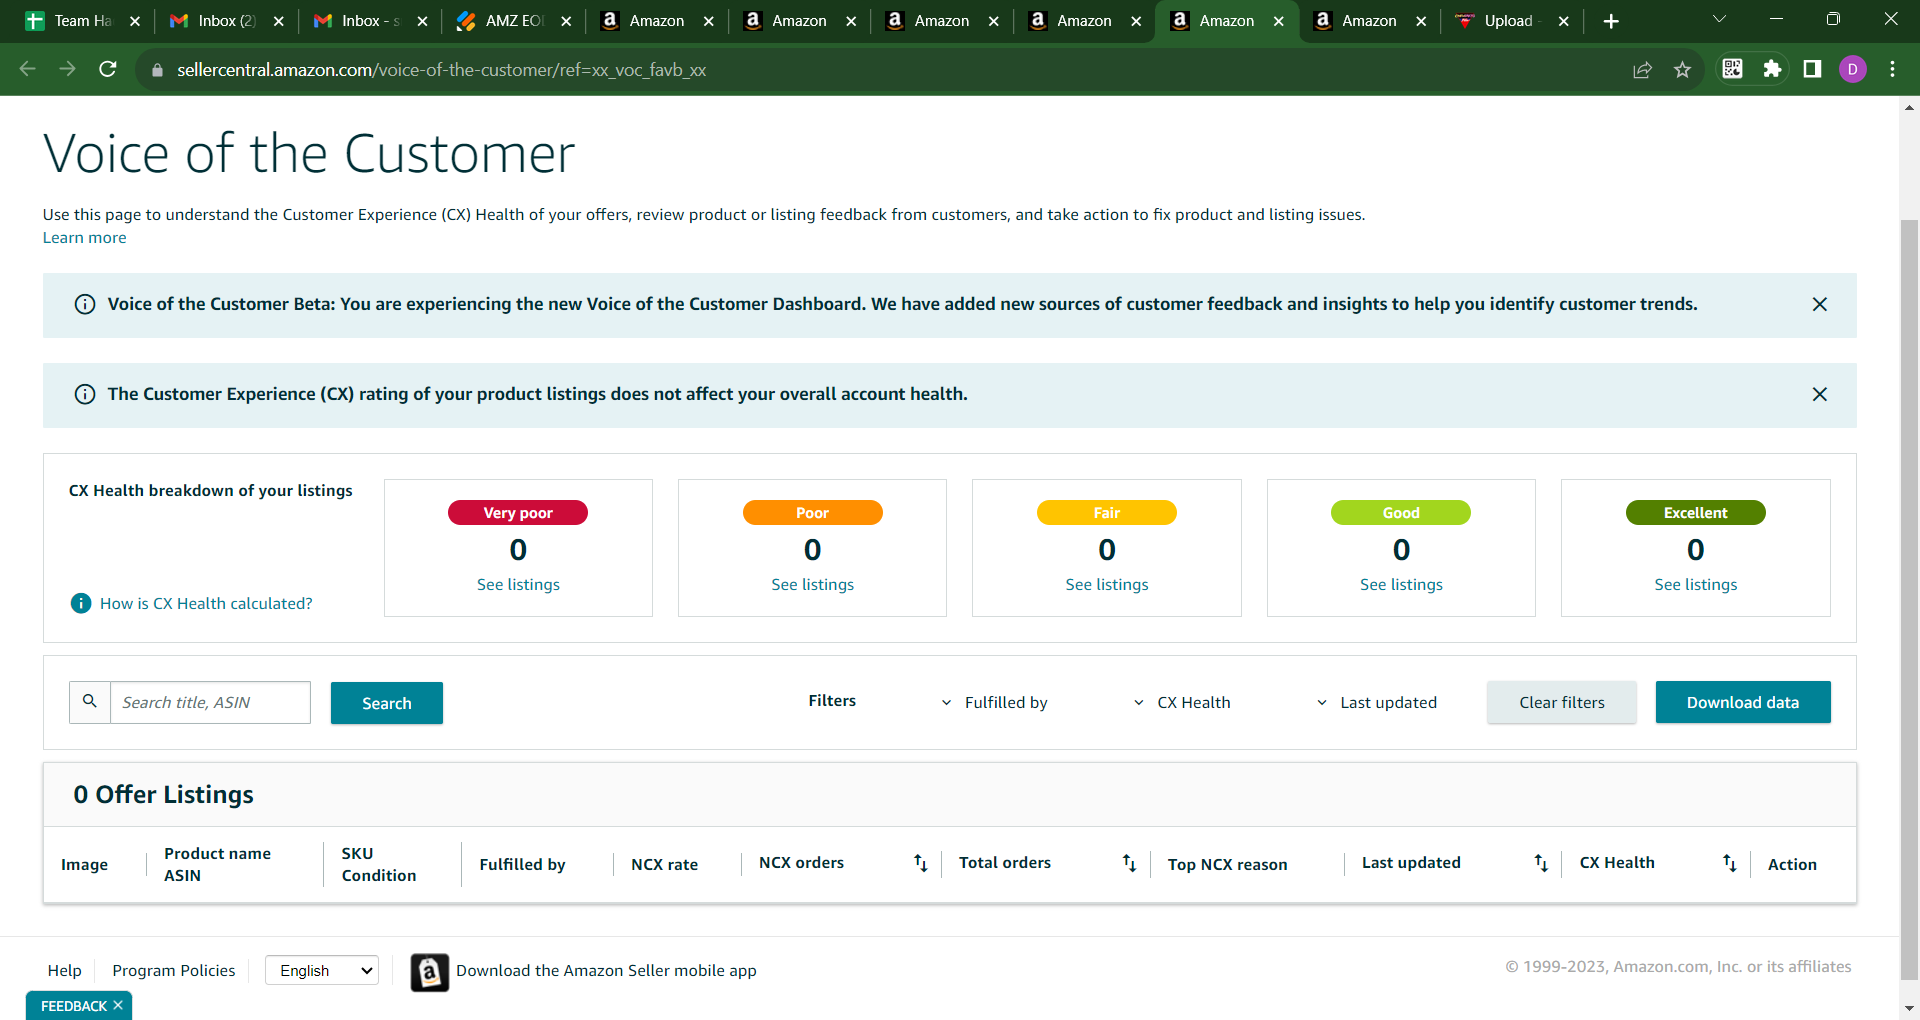Click the Top NCX reason column header

coord(1227,865)
